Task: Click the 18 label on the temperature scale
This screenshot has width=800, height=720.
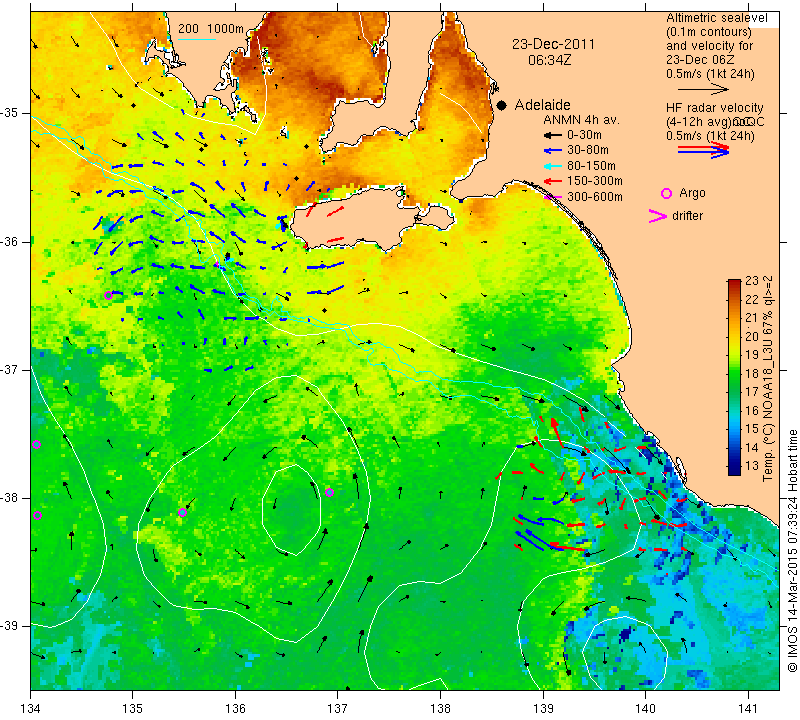Action: pyautogui.click(x=752, y=374)
